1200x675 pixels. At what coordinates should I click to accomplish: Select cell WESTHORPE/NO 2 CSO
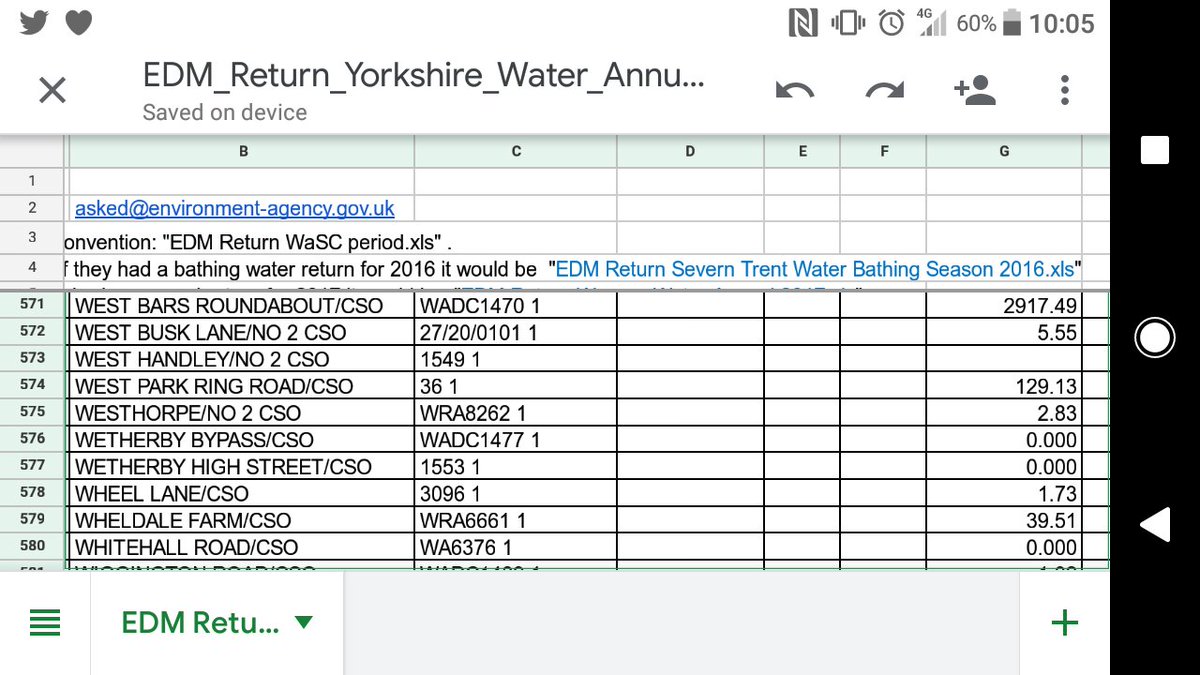pyautogui.click(x=241, y=413)
